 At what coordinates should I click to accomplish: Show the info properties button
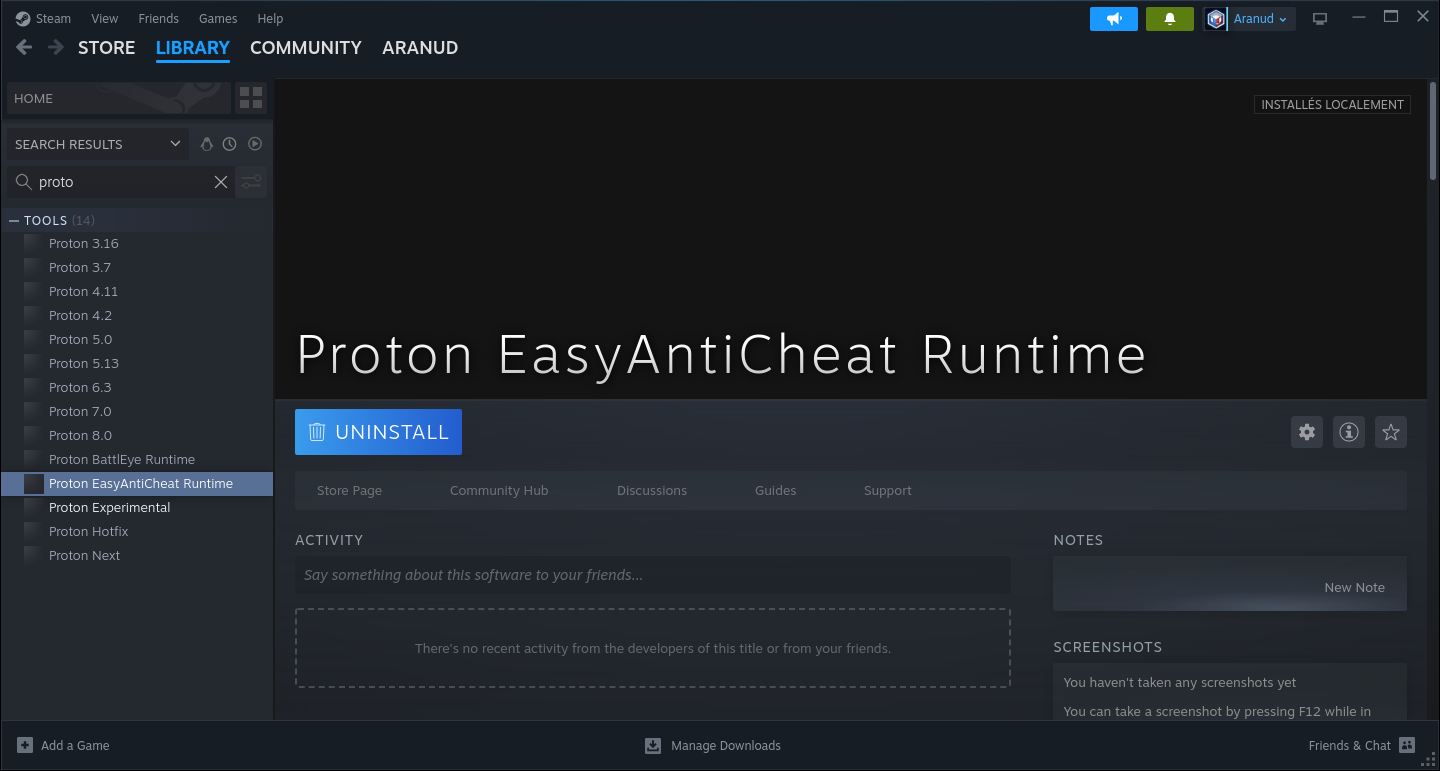[x=1349, y=432]
